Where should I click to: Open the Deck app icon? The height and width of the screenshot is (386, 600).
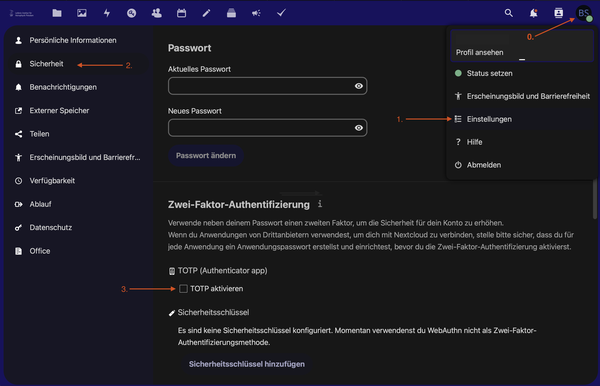pyautogui.click(x=231, y=13)
